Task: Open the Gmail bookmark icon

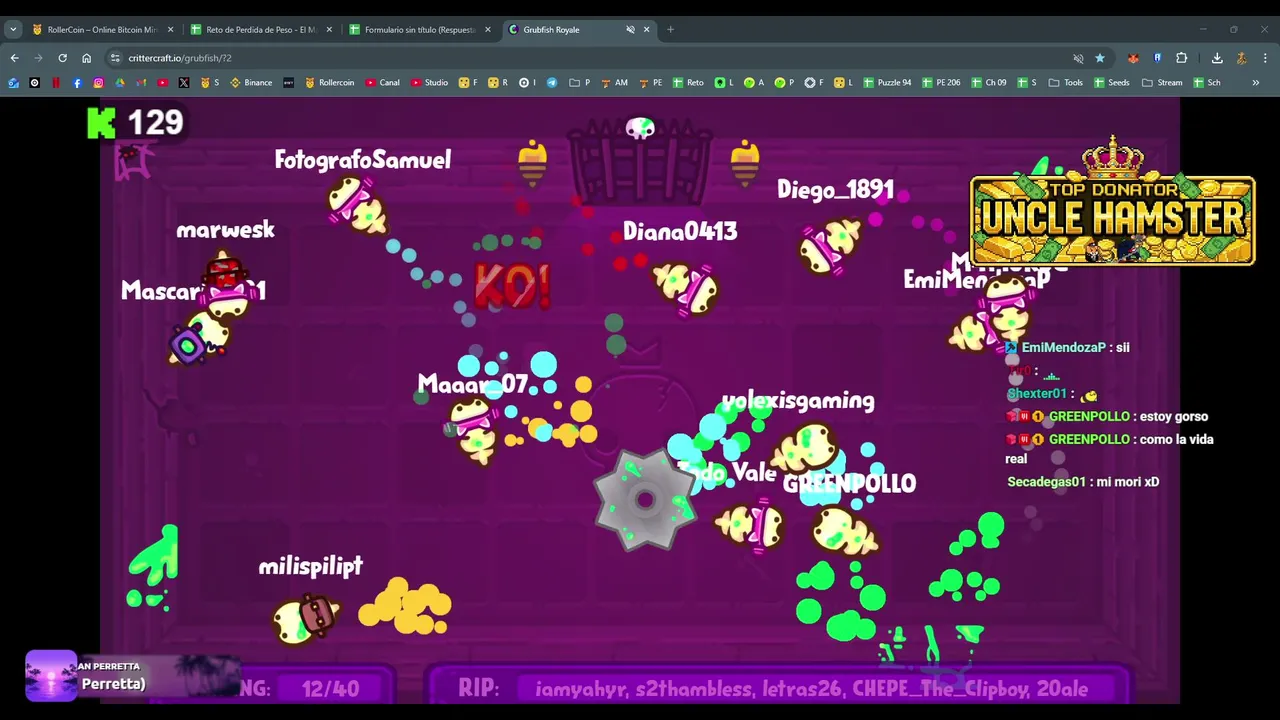Action: coord(141,83)
